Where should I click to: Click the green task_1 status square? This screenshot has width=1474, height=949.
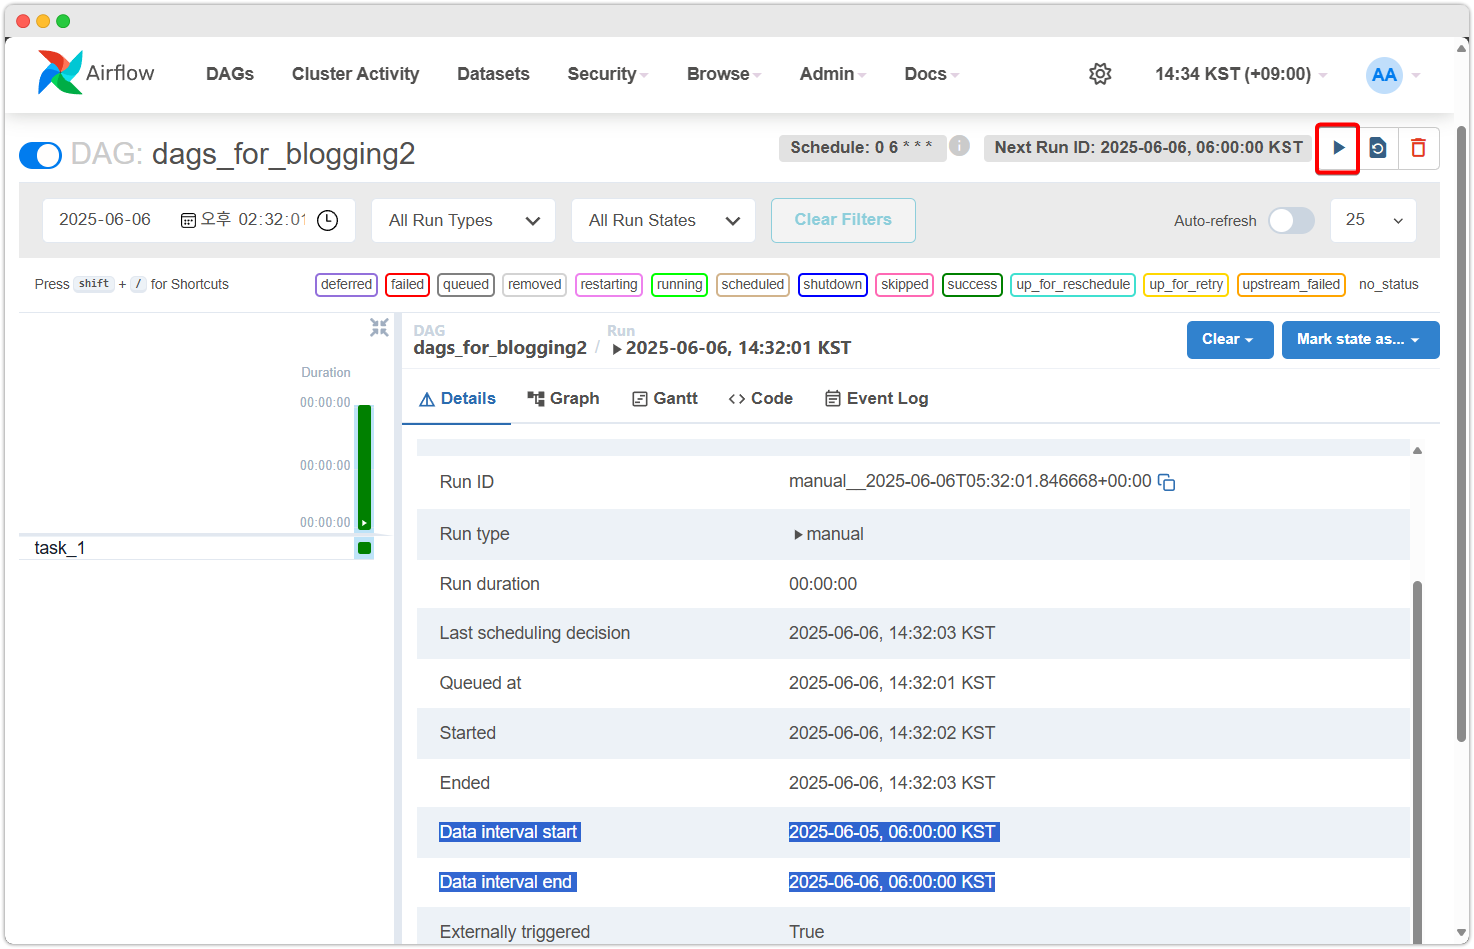[x=364, y=547]
